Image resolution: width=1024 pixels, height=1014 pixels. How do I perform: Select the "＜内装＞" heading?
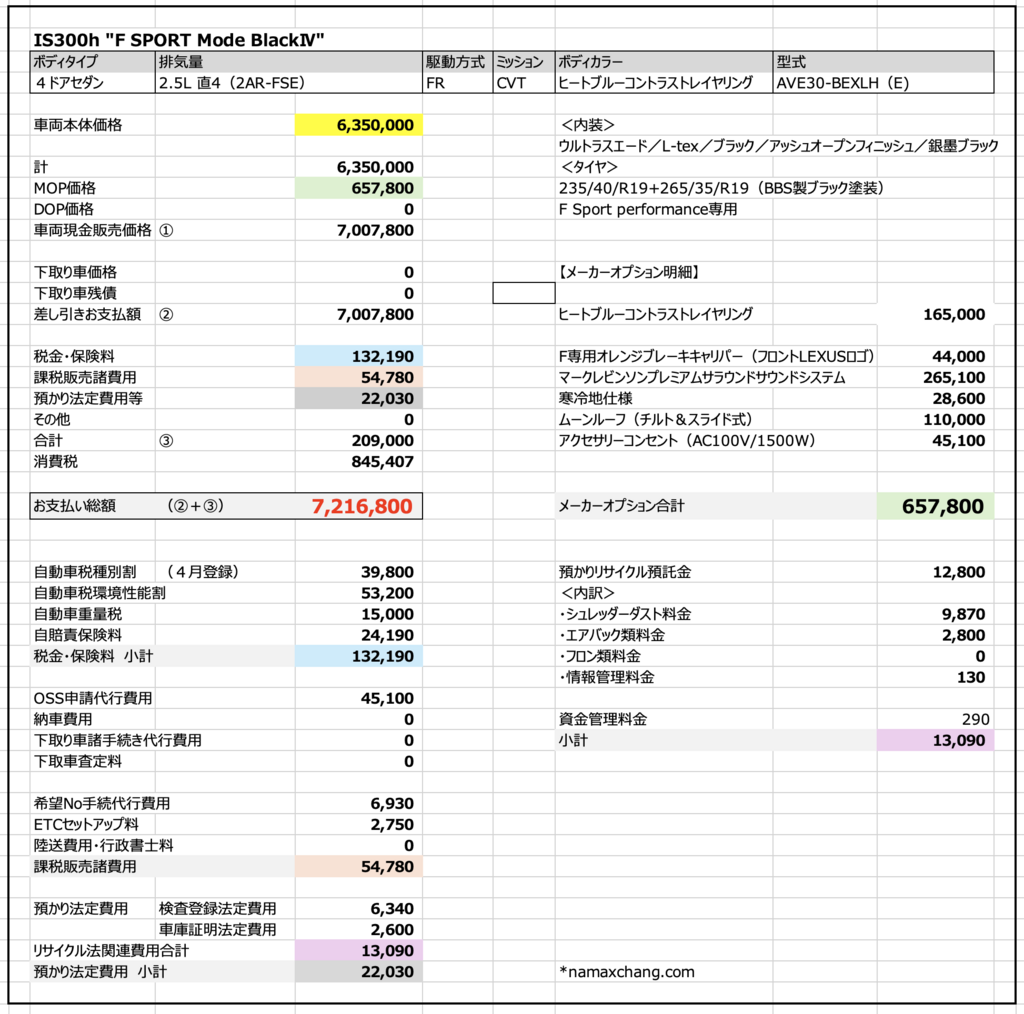point(588,125)
